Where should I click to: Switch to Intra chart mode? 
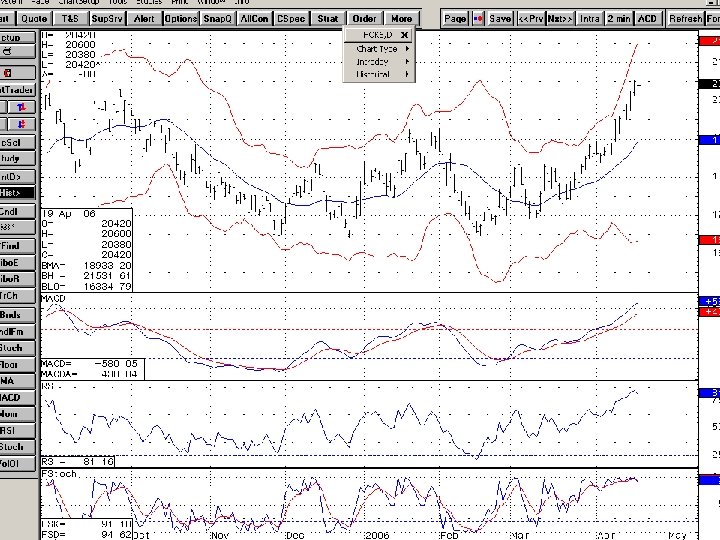tap(590, 19)
